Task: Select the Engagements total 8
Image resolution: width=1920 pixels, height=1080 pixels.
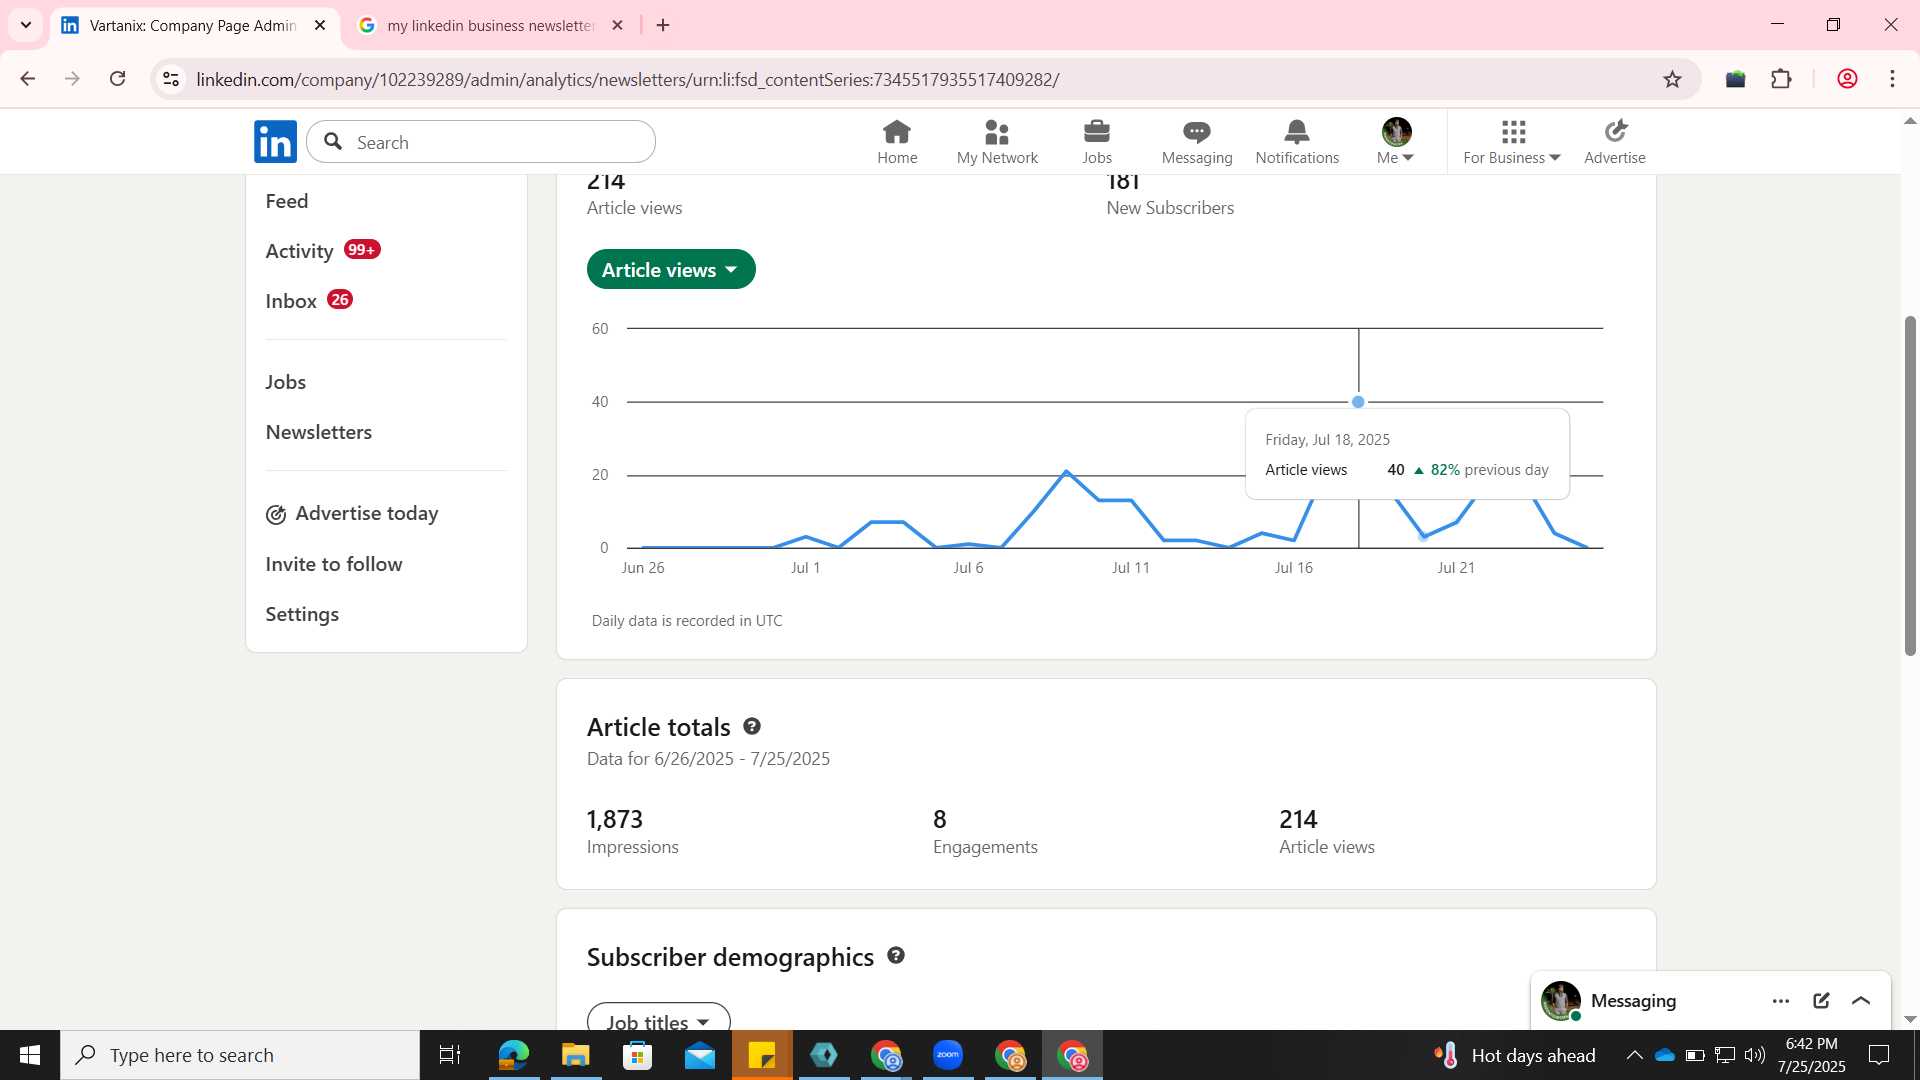Action: (x=940, y=819)
